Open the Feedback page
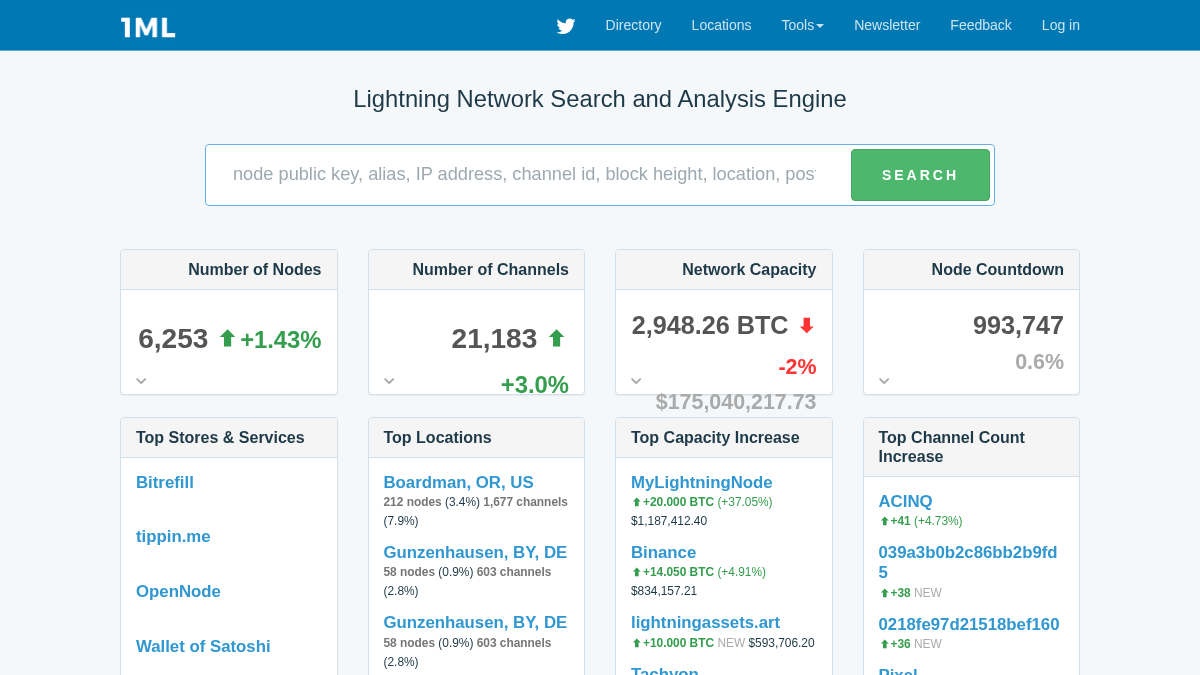 [x=981, y=25]
